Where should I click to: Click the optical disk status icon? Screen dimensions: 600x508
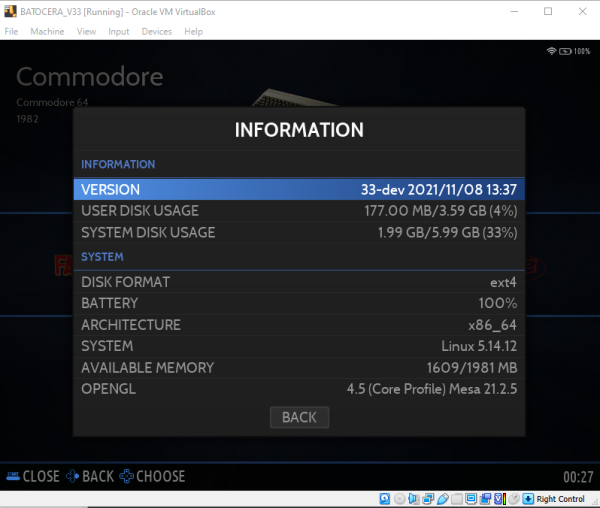pyautogui.click(x=399, y=499)
